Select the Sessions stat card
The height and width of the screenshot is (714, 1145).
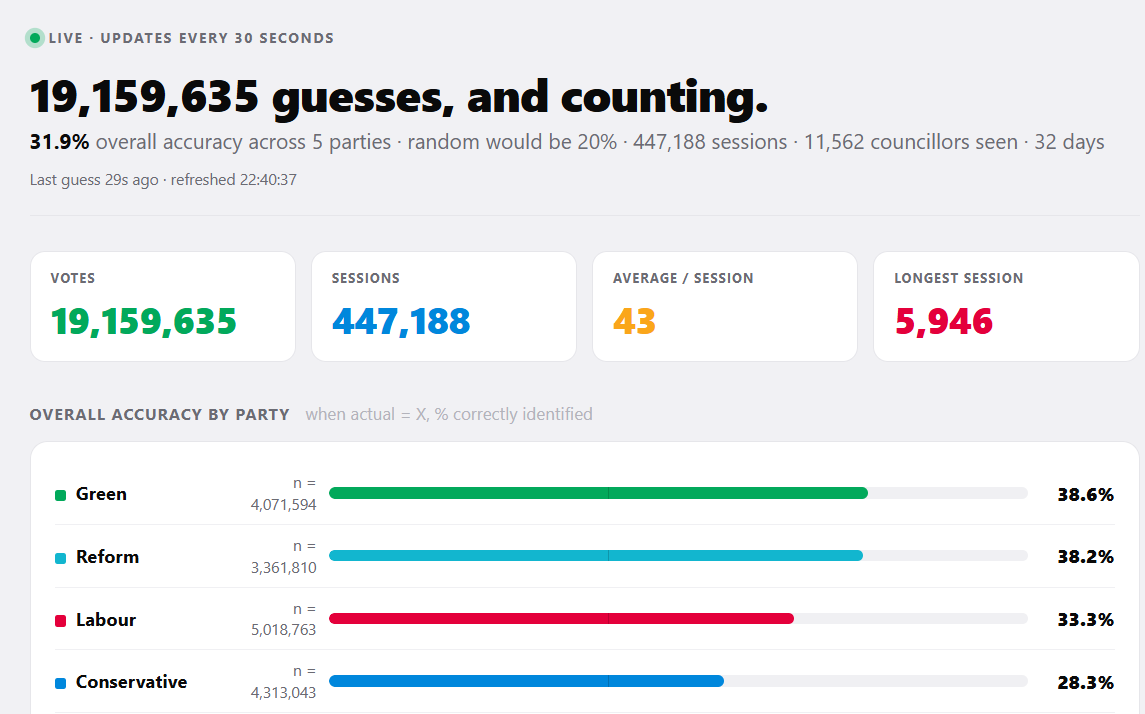(x=444, y=307)
